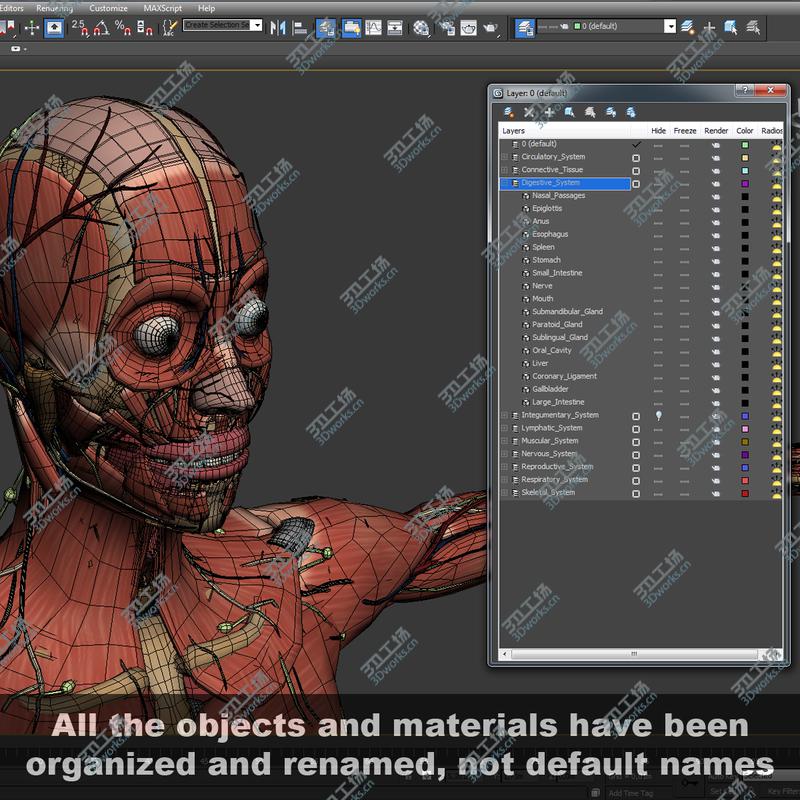This screenshot has height=800, width=800.
Task: Click Delete Layer X icon in the Layer dialog
Action: click(x=529, y=112)
